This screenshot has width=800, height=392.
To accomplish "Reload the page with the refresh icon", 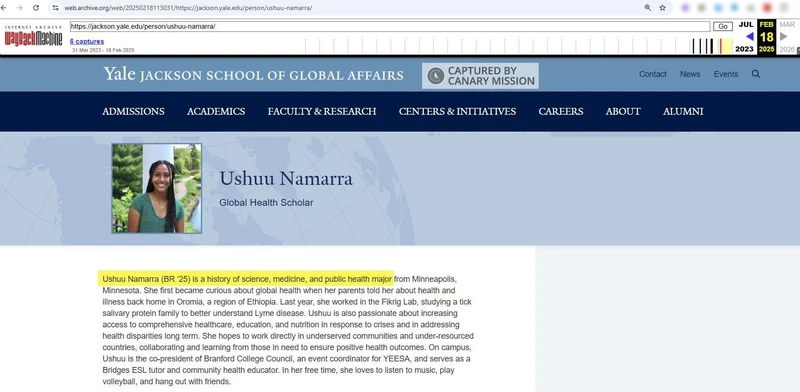I will pos(36,8).
